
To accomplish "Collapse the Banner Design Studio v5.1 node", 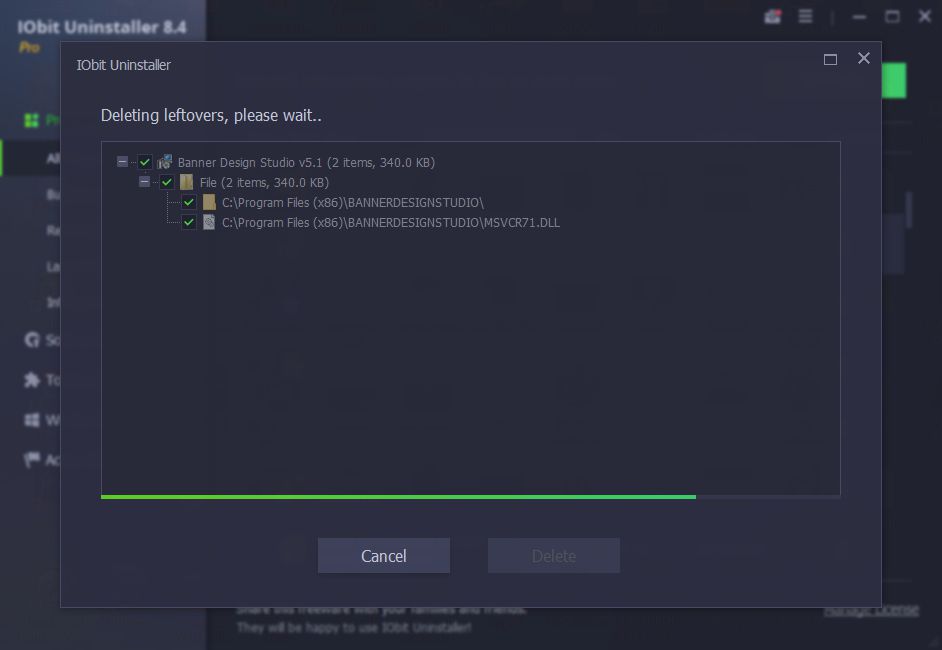I will click(x=122, y=162).
